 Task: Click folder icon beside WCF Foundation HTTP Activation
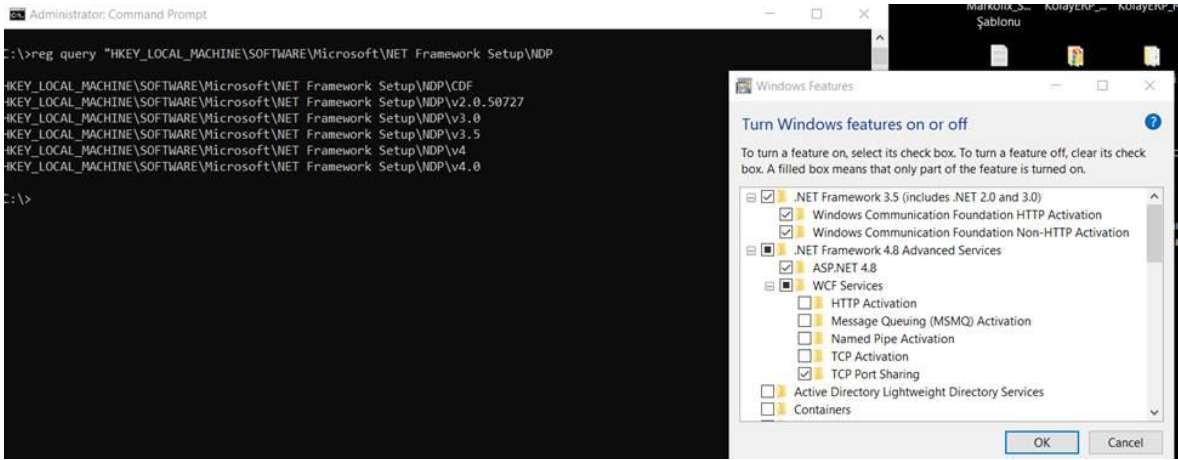[802, 215]
